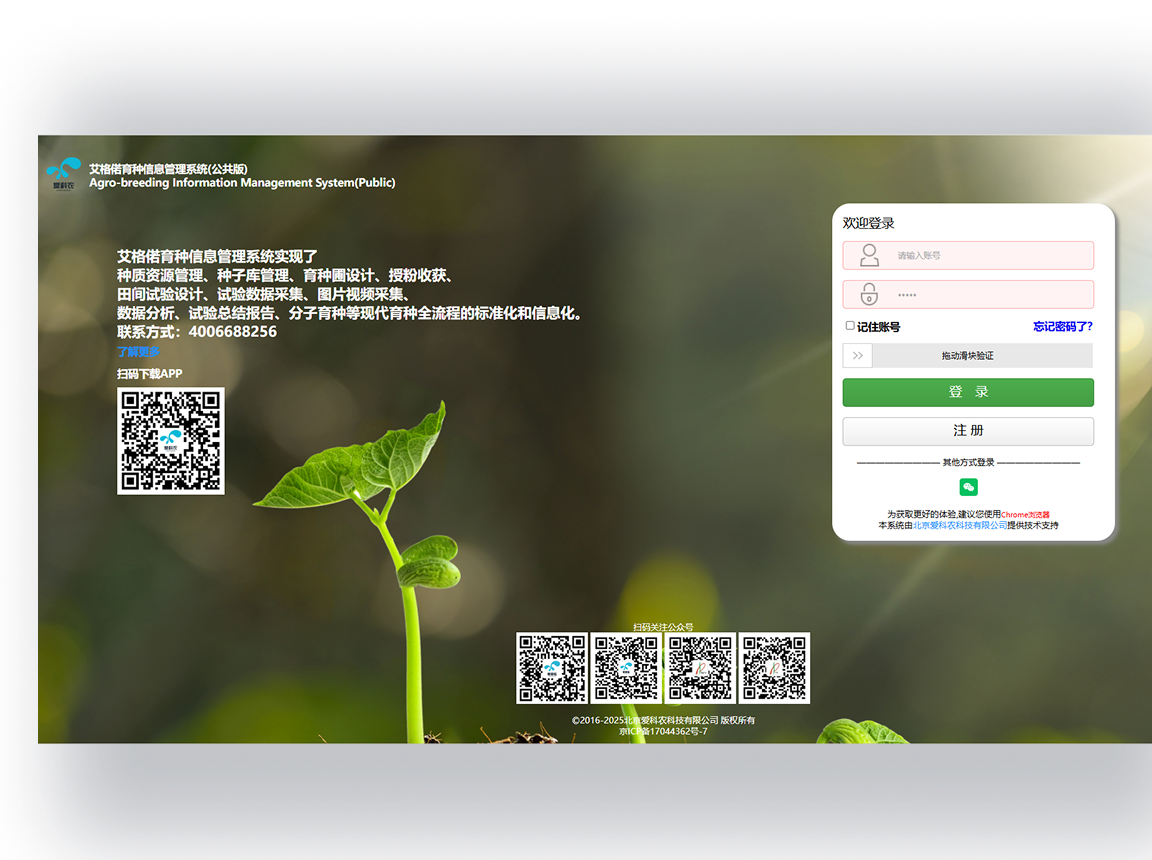
Task: Click the first official account QR code
Action: [551, 667]
